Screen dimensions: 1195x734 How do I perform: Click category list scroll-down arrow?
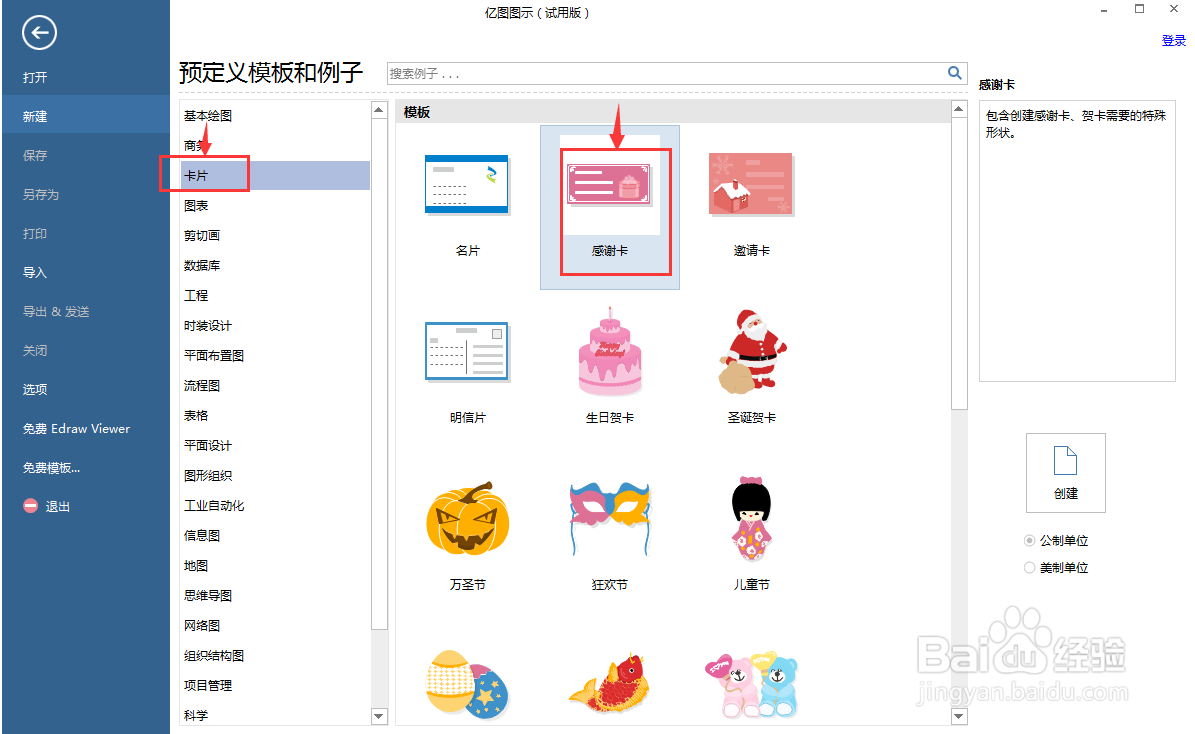click(x=379, y=716)
